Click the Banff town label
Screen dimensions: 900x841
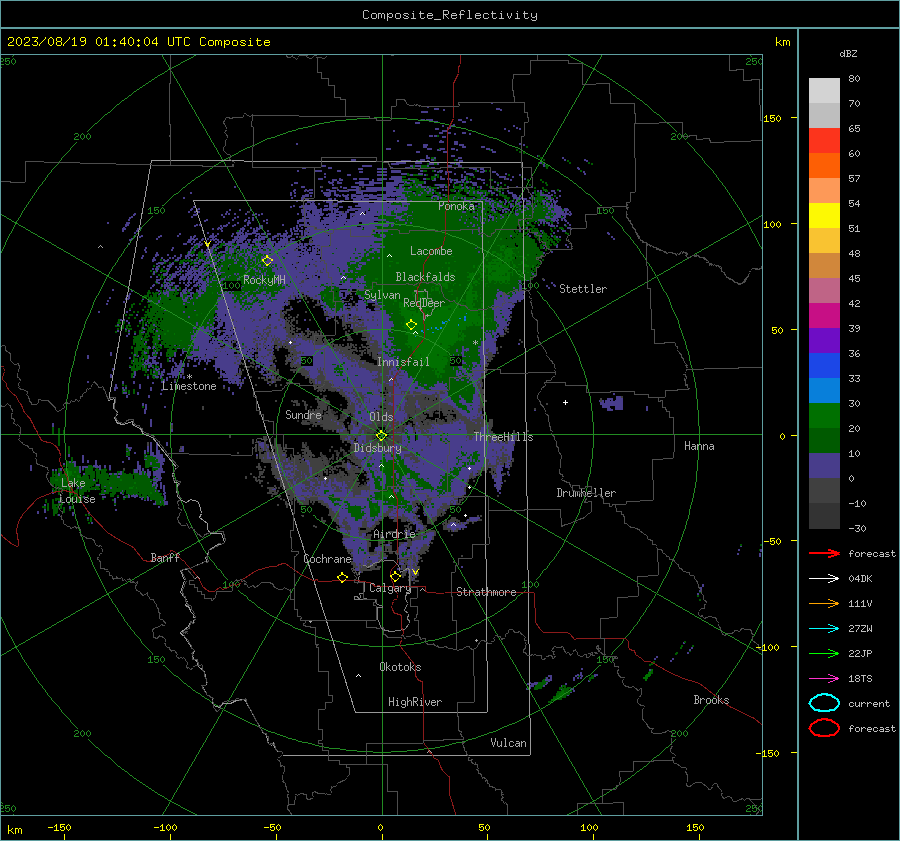165,557
